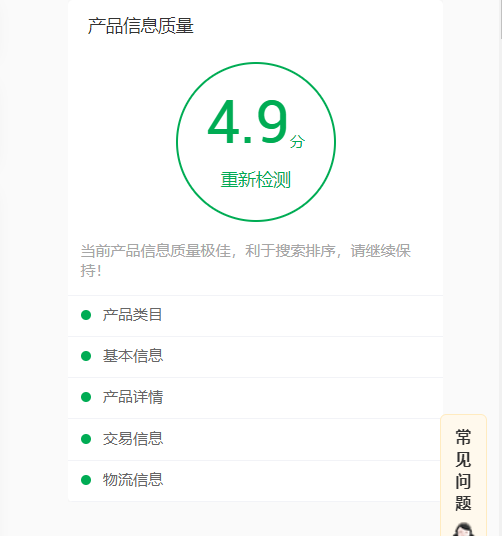Click the customer service avatar icon

pos(463,529)
